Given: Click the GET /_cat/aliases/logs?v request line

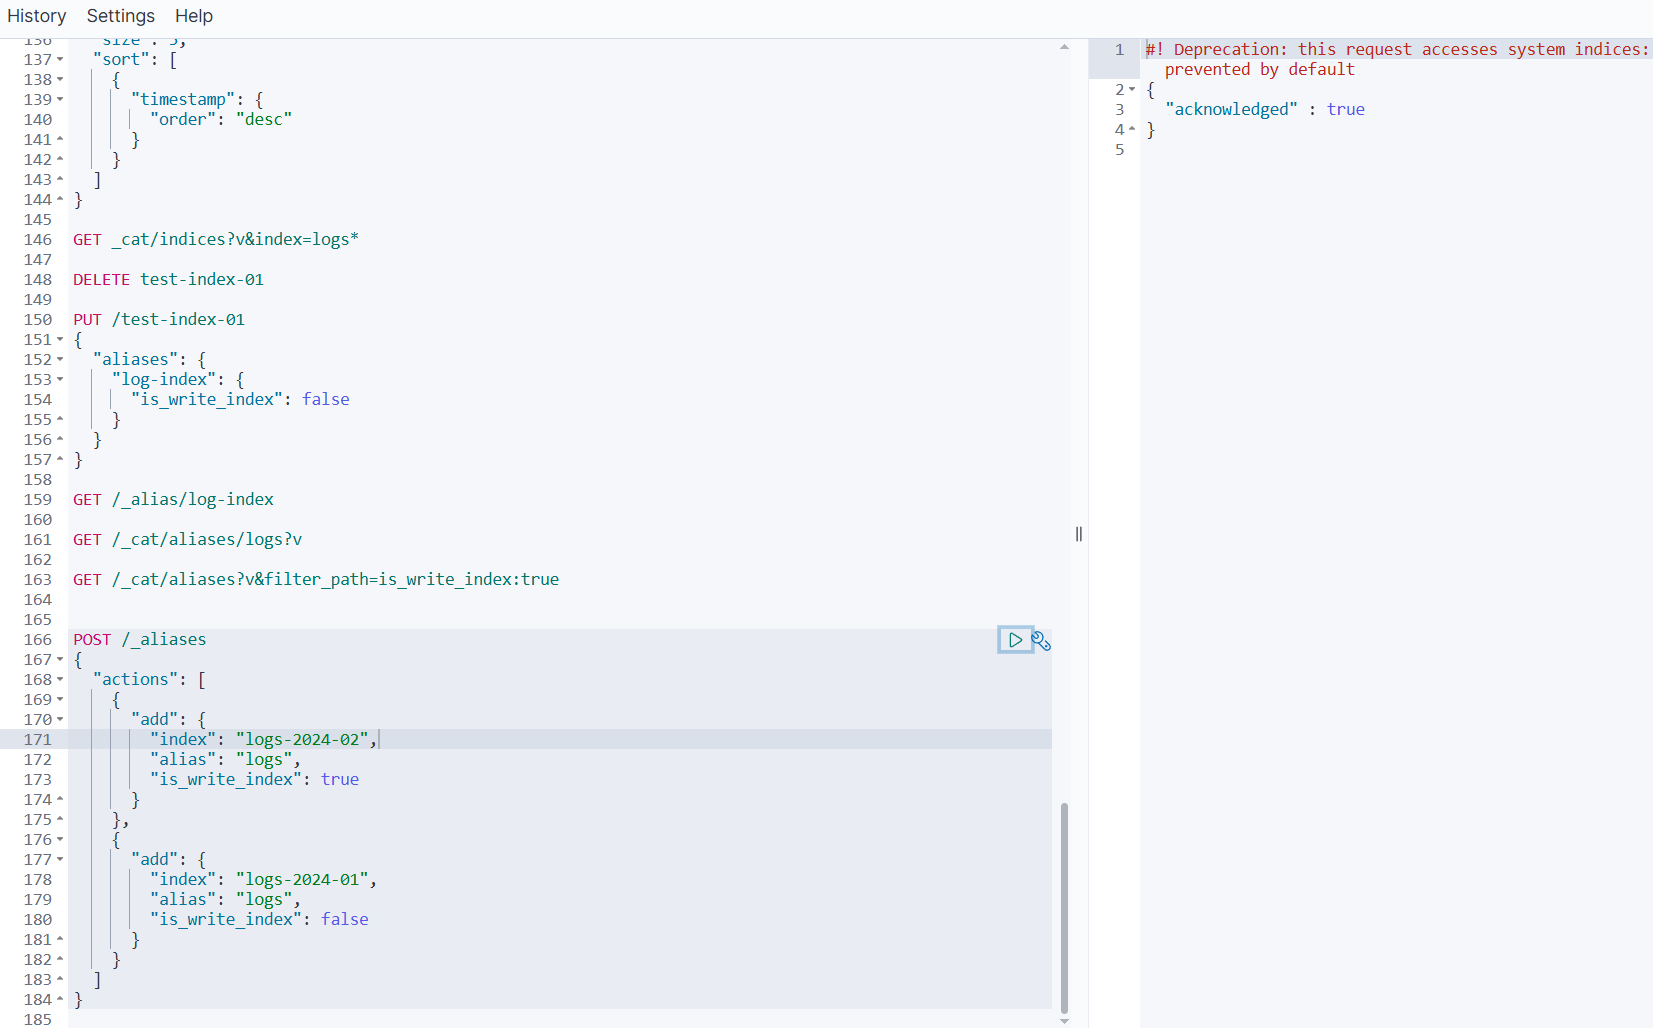Looking at the screenshot, I should point(187,540).
